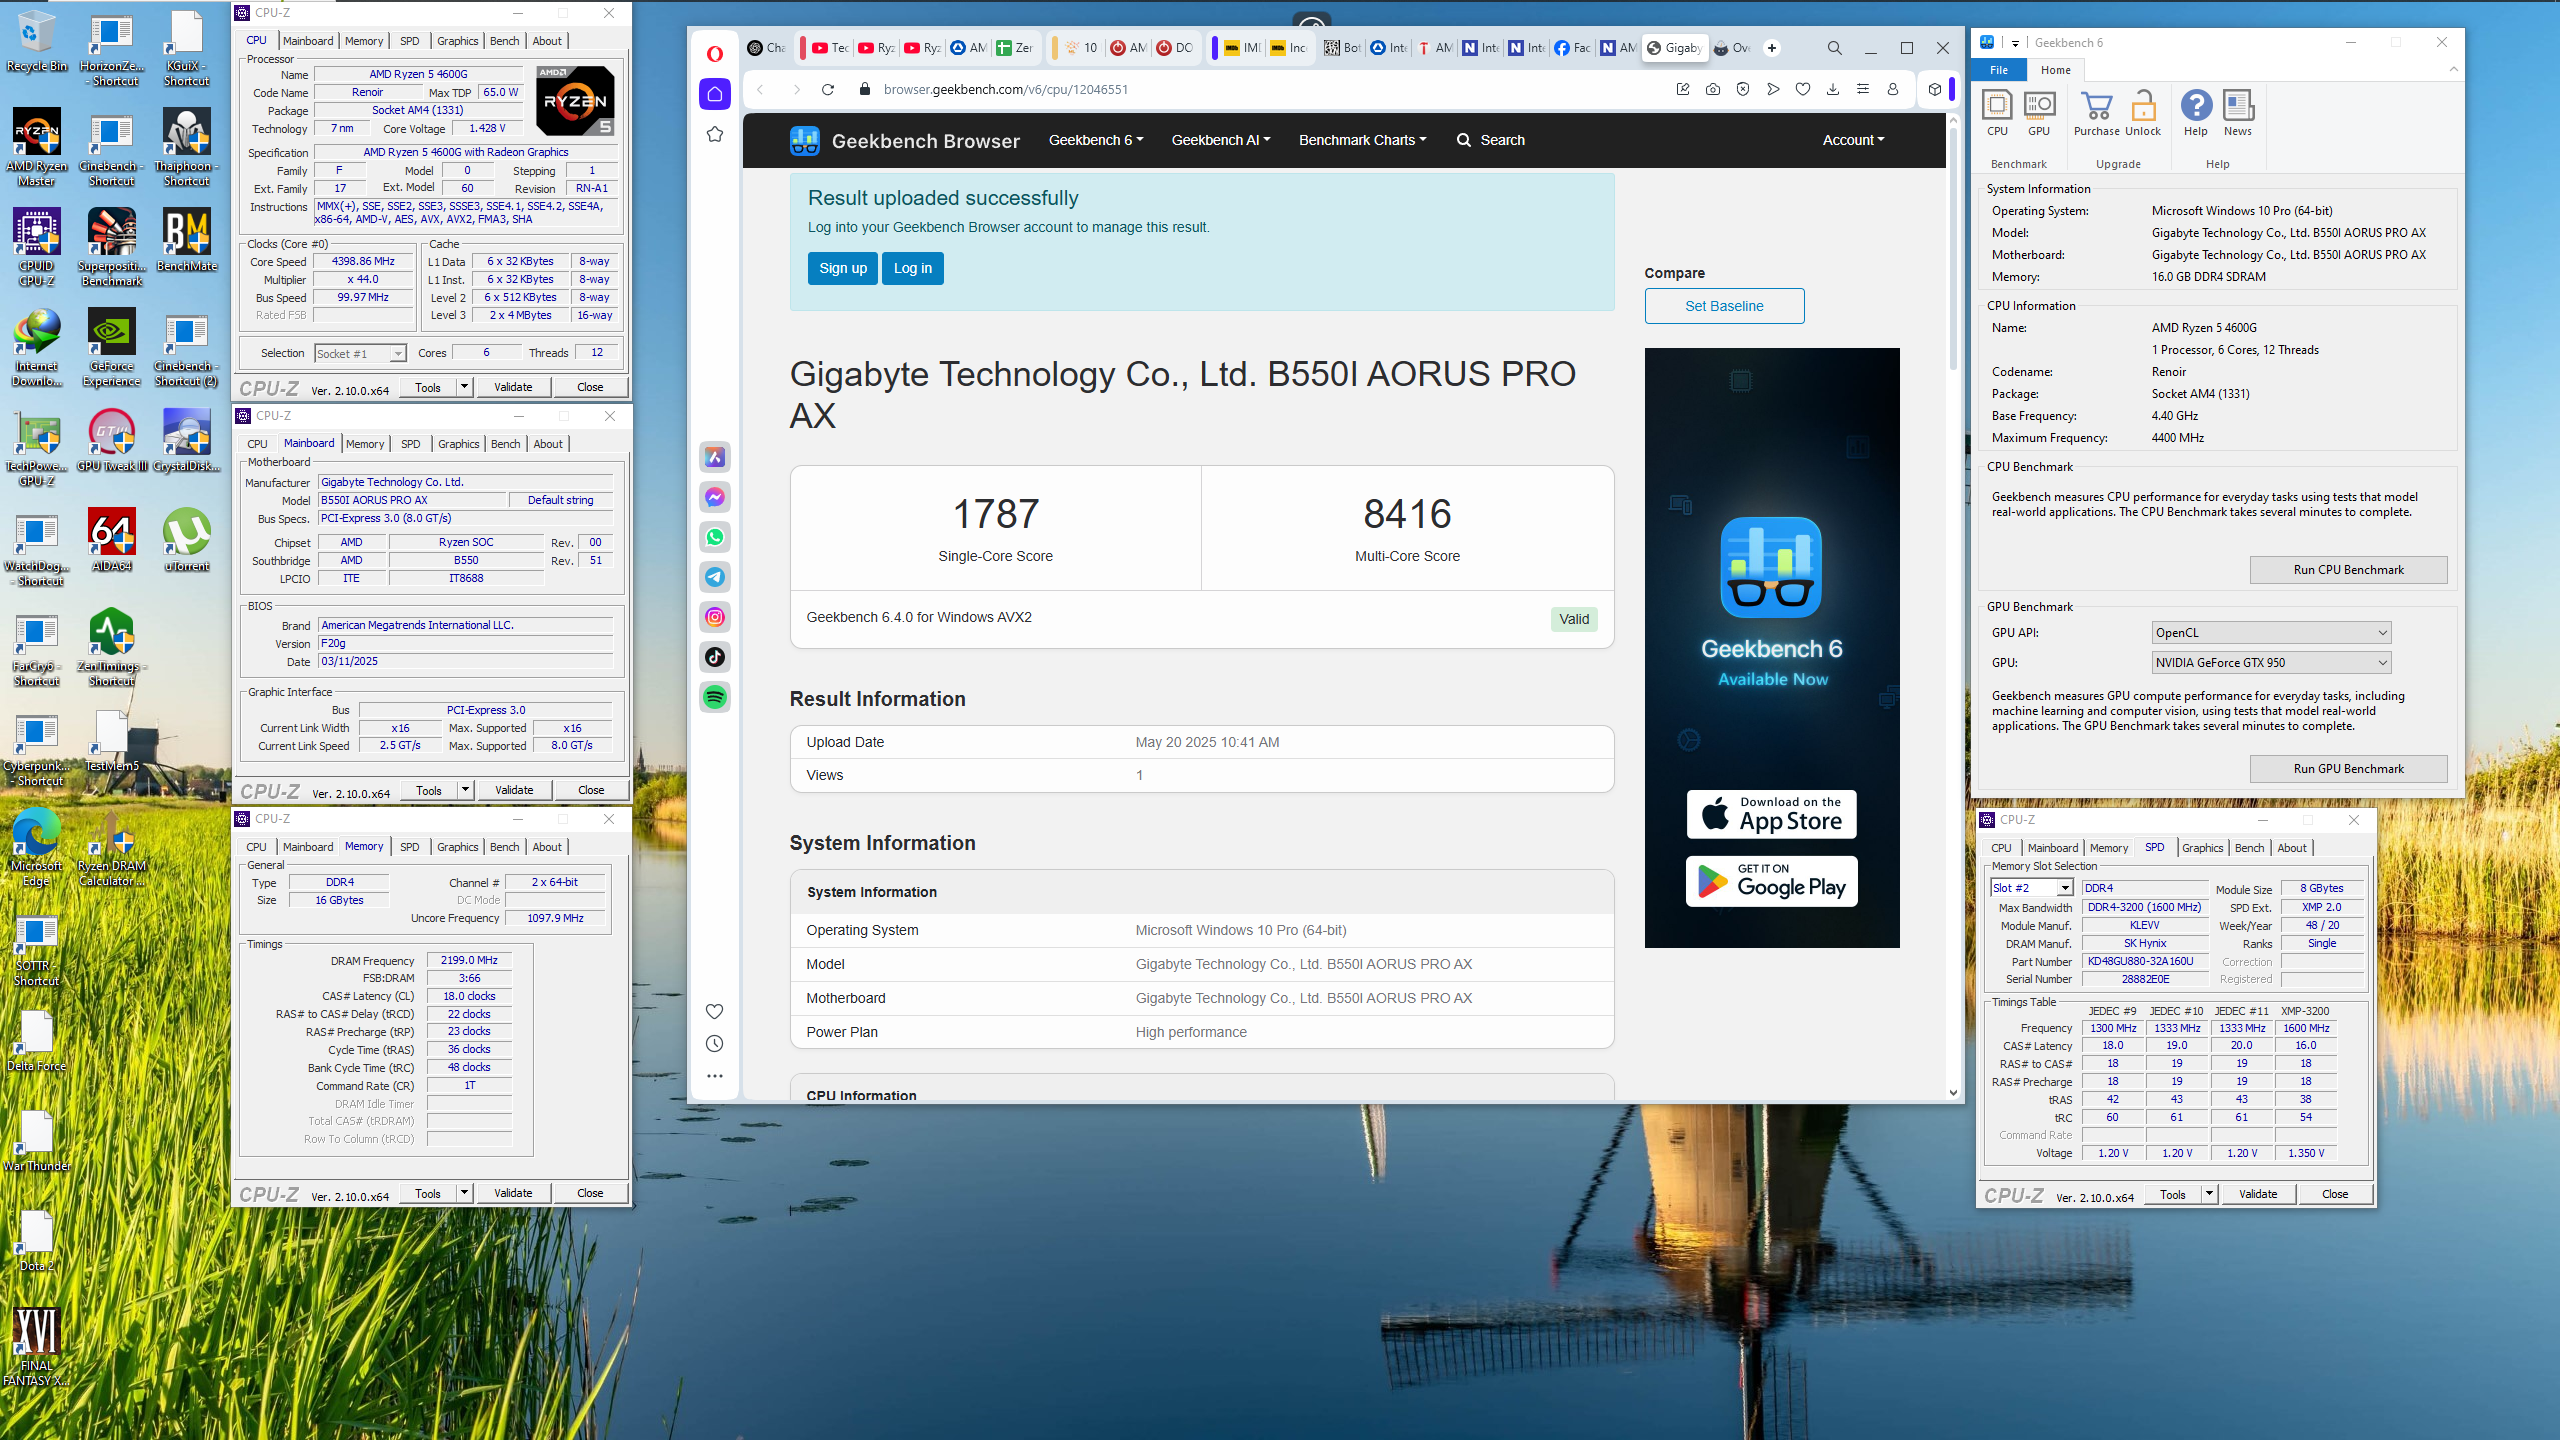
Task: Open uTorrent desktop icon
Action: [187, 540]
